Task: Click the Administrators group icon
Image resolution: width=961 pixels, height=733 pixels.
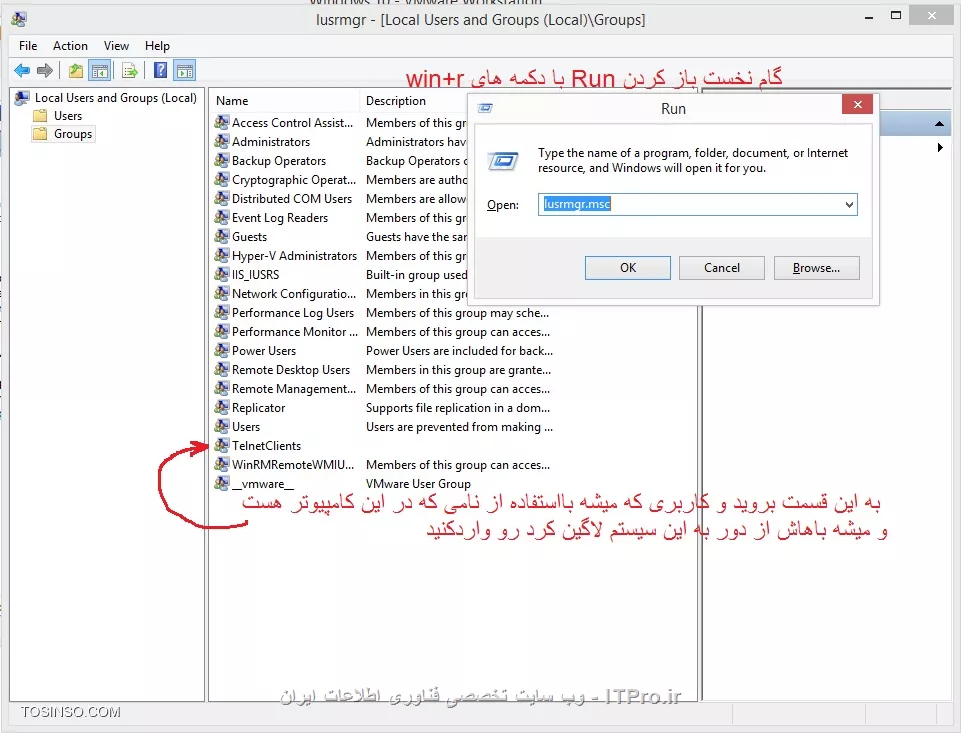Action: tap(222, 142)
